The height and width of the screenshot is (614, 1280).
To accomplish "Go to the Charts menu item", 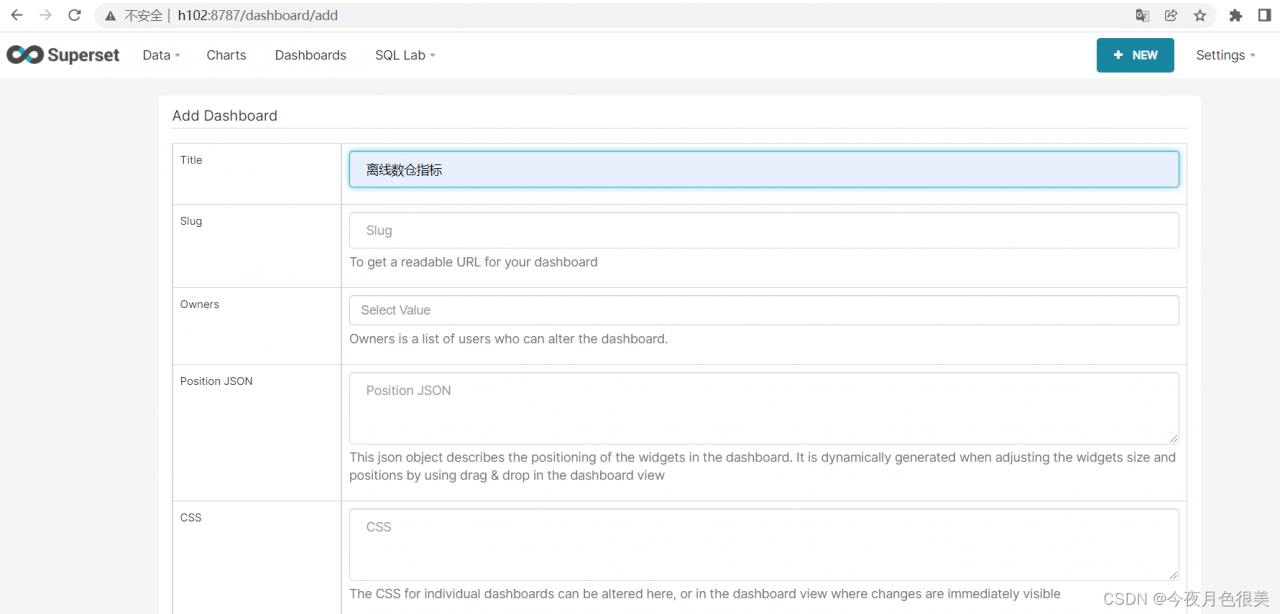I will (226, 55).
